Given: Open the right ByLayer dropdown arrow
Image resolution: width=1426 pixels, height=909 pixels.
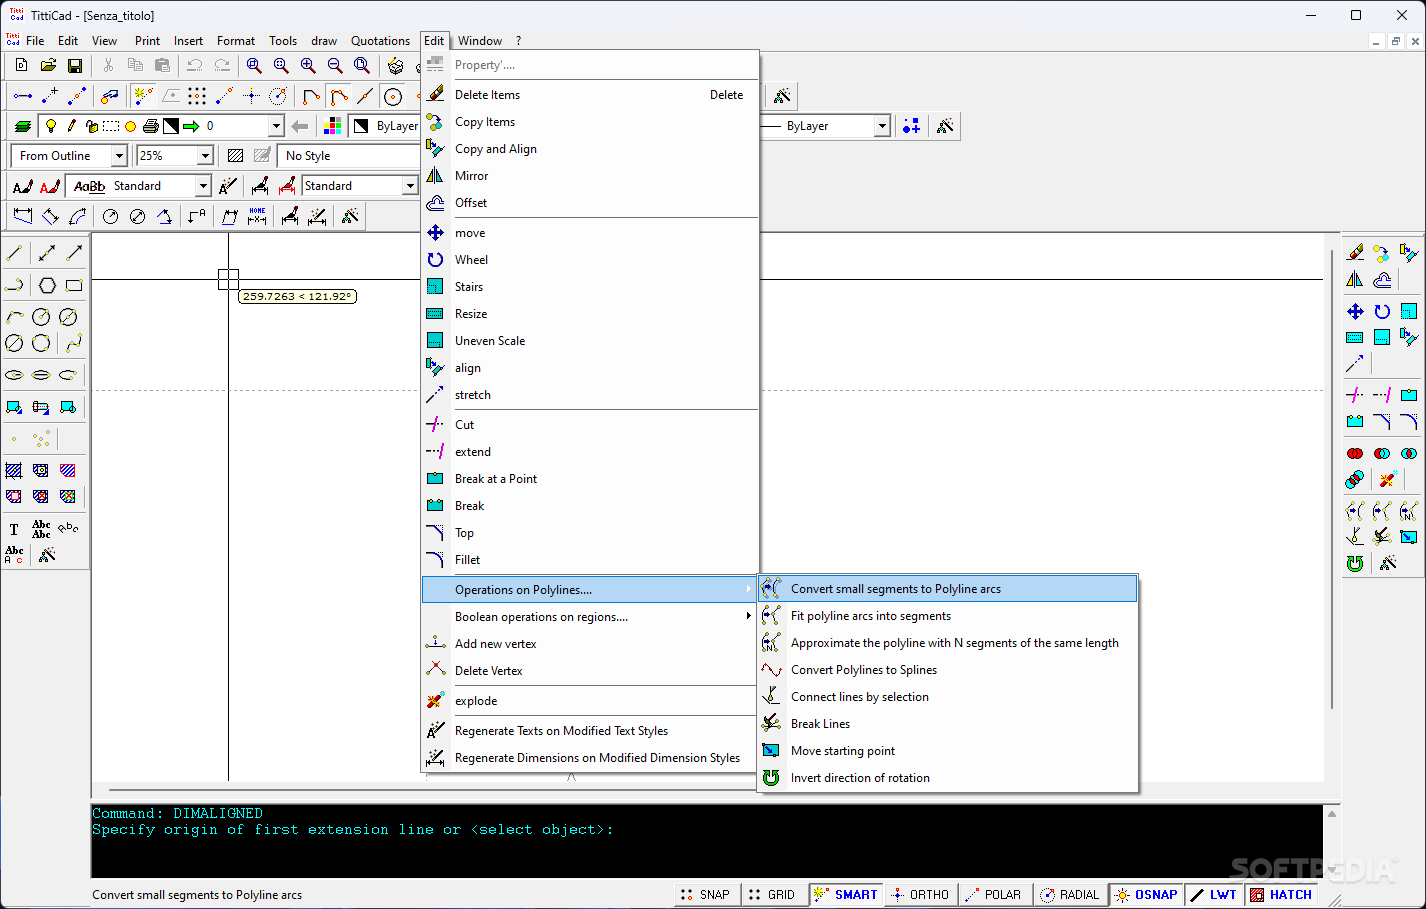Looking at the screenshot, I should (x=882, y=126).
